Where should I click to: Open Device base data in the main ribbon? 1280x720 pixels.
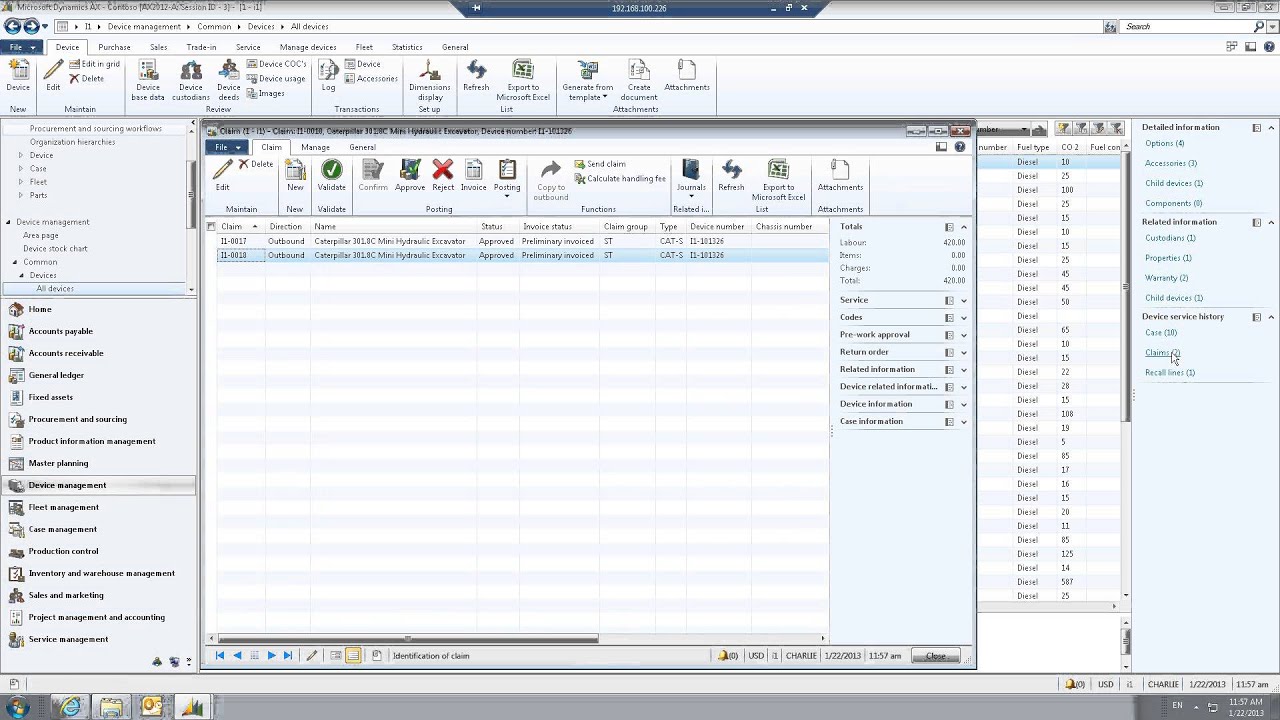149,80
